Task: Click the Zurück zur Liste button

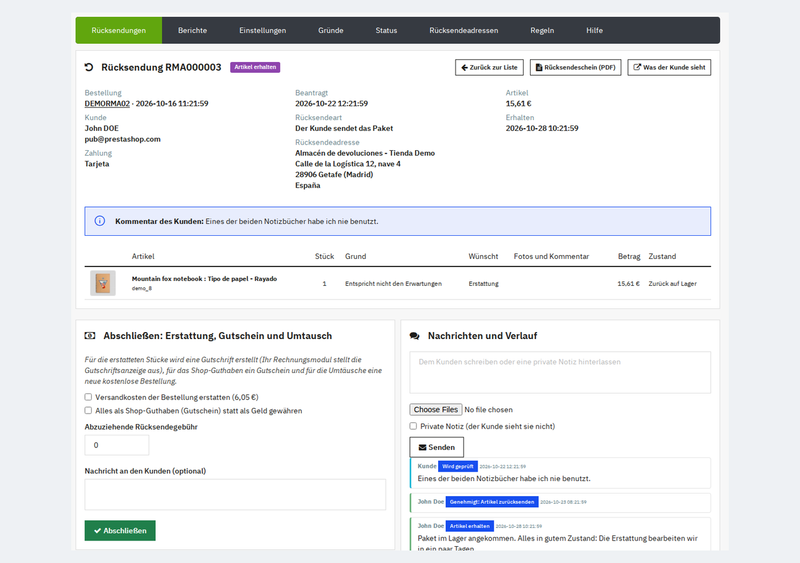Action: [x=489, y=67]
